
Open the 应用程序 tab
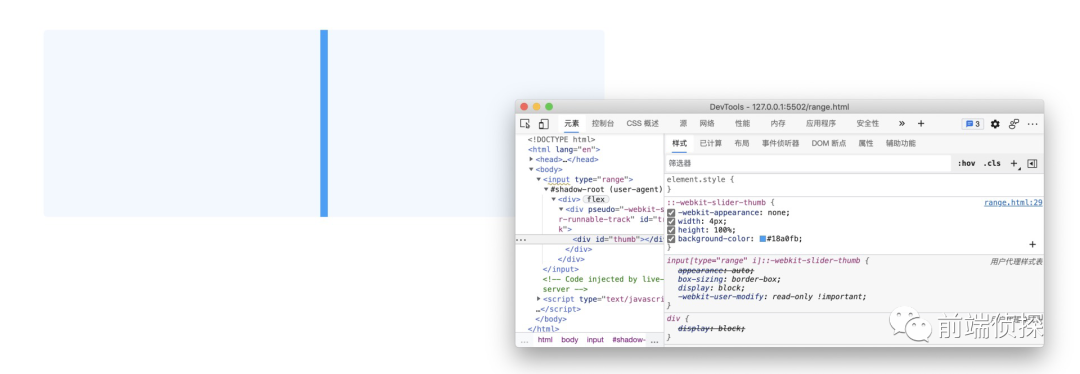tap(821, 124)
